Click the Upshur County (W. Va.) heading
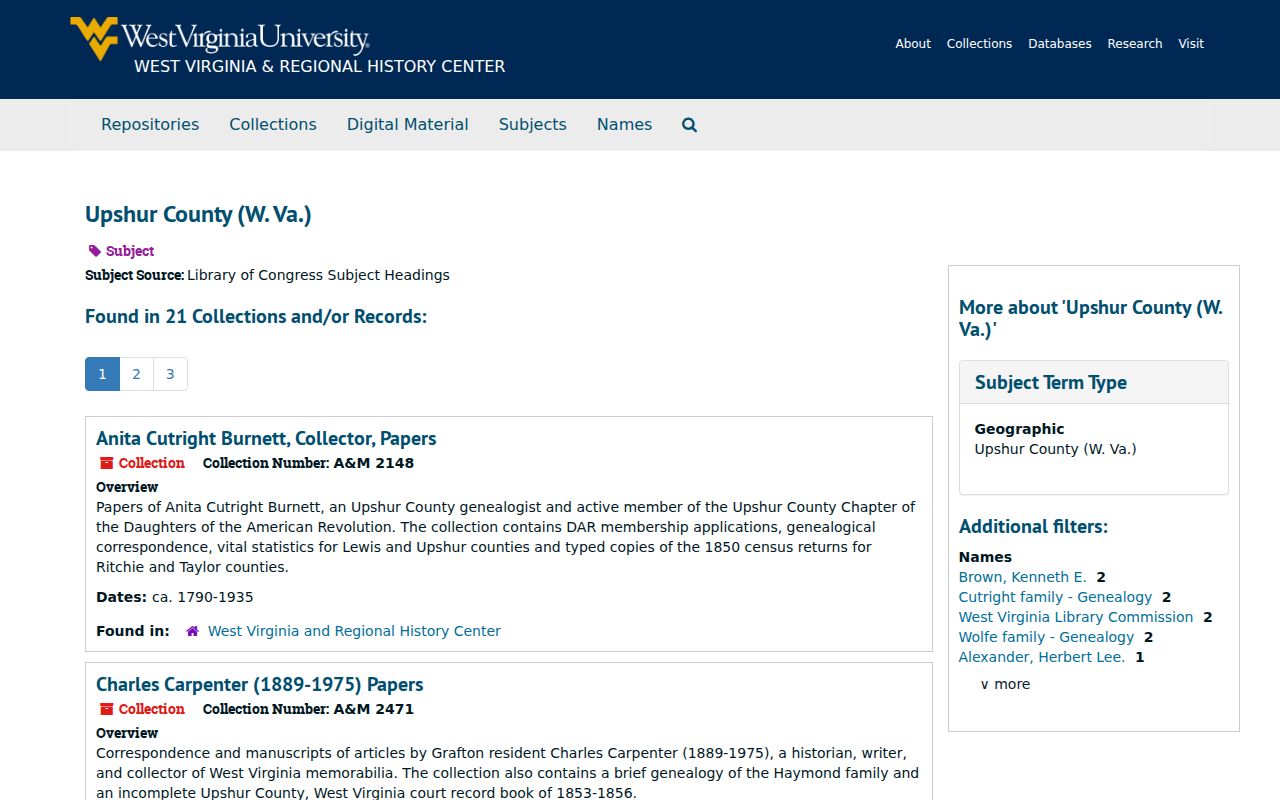The width and height of the screenshot is (1280, 800). coord(198,214)
